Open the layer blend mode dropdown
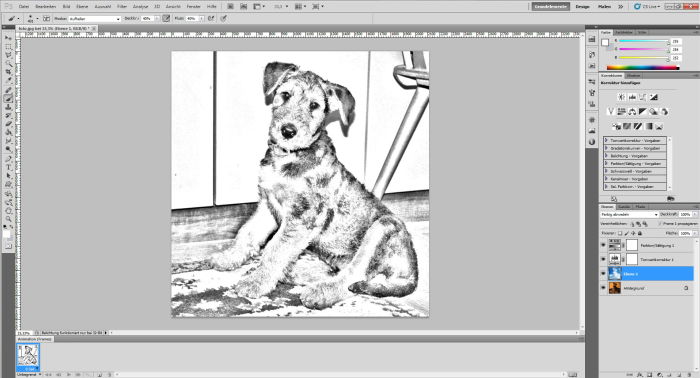Screen dimensions: 700x378 coord(629,215)
